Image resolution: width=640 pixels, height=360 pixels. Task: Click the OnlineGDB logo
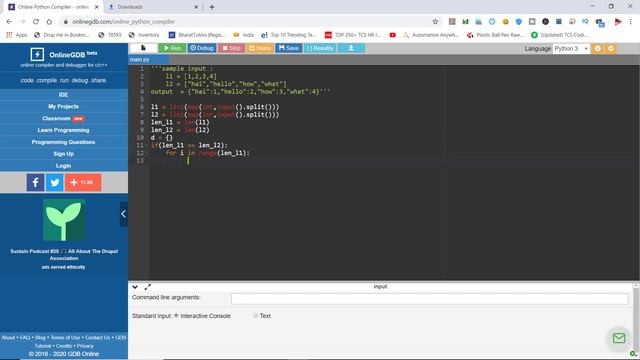pos(64,54)
